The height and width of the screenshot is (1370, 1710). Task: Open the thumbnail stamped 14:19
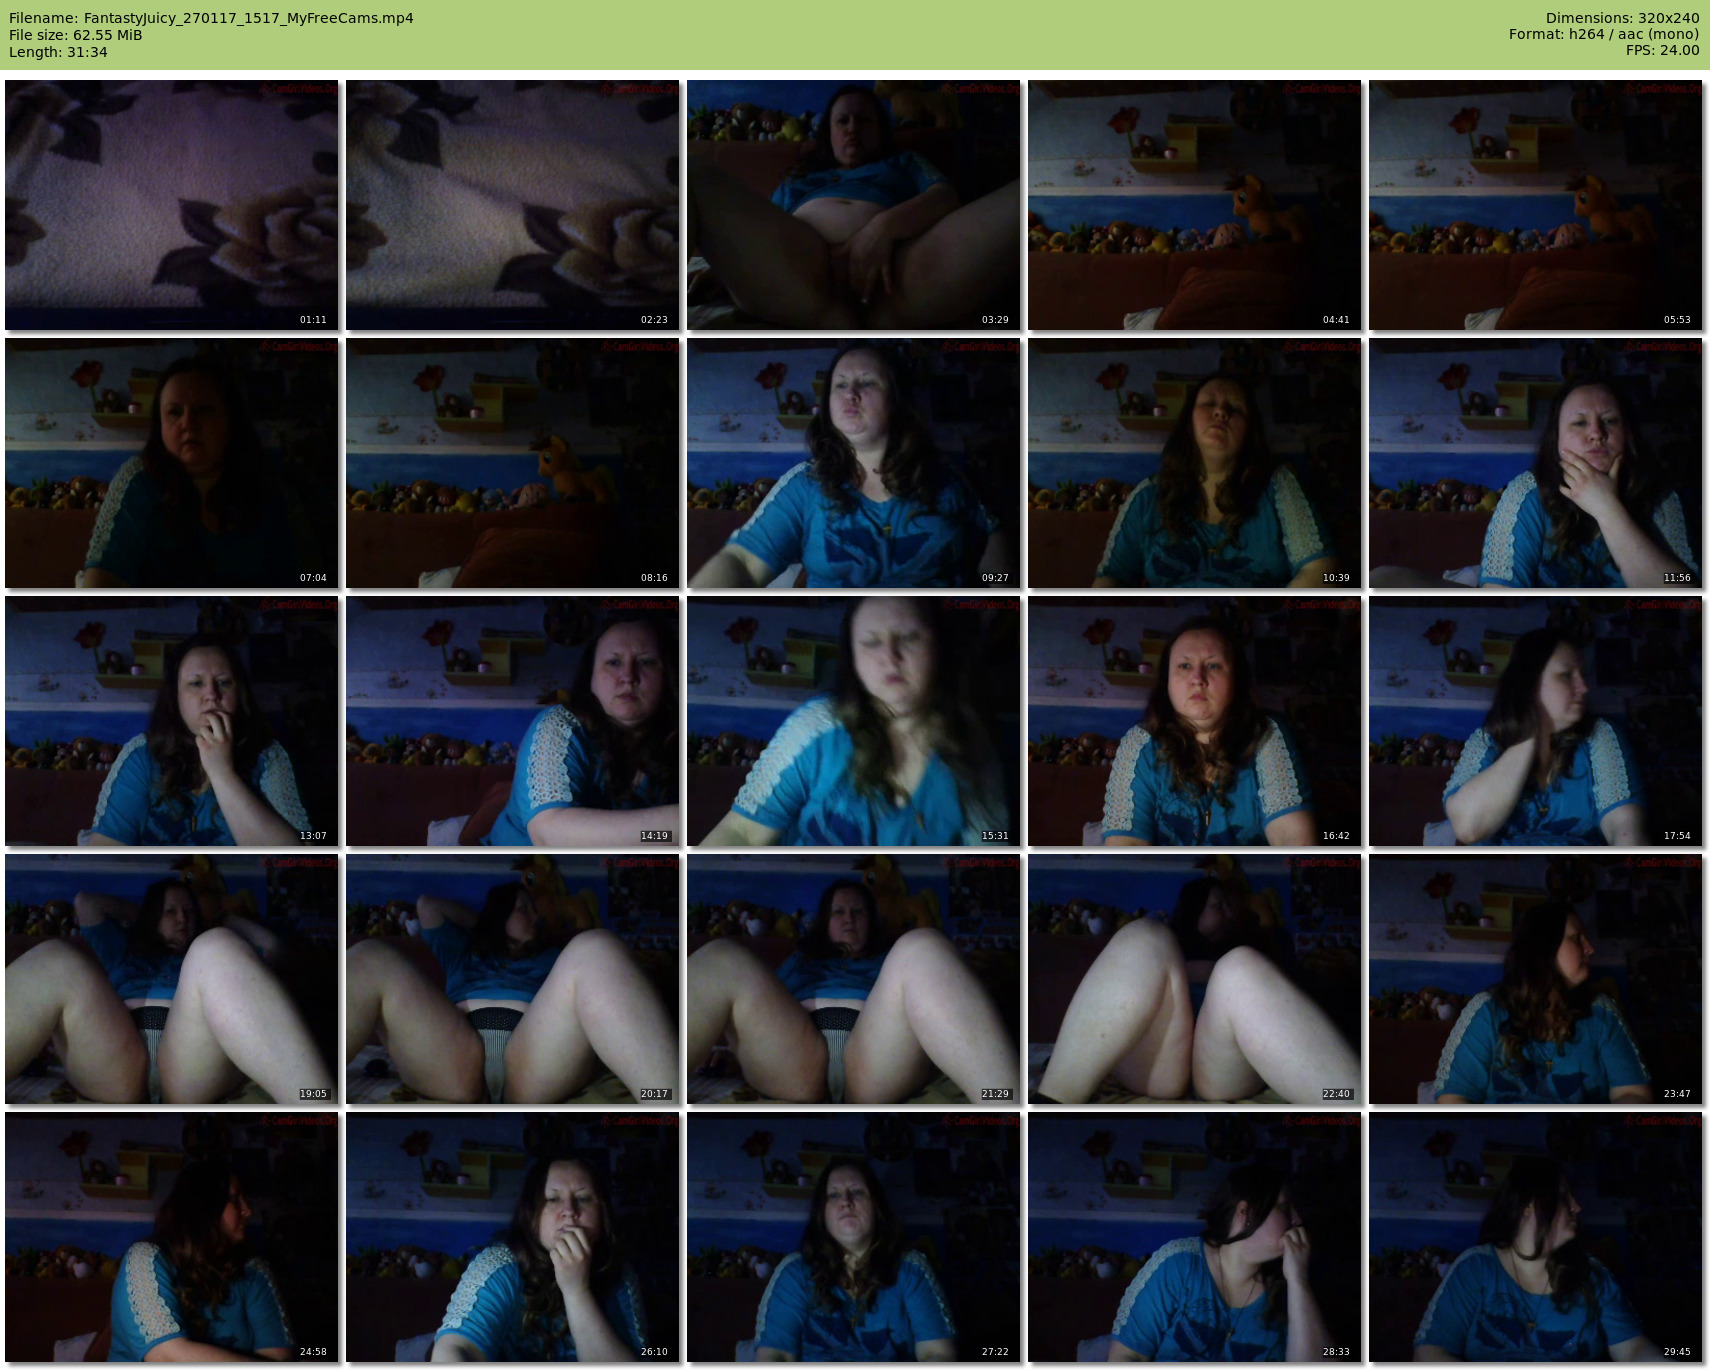click(x=513, y=721)
